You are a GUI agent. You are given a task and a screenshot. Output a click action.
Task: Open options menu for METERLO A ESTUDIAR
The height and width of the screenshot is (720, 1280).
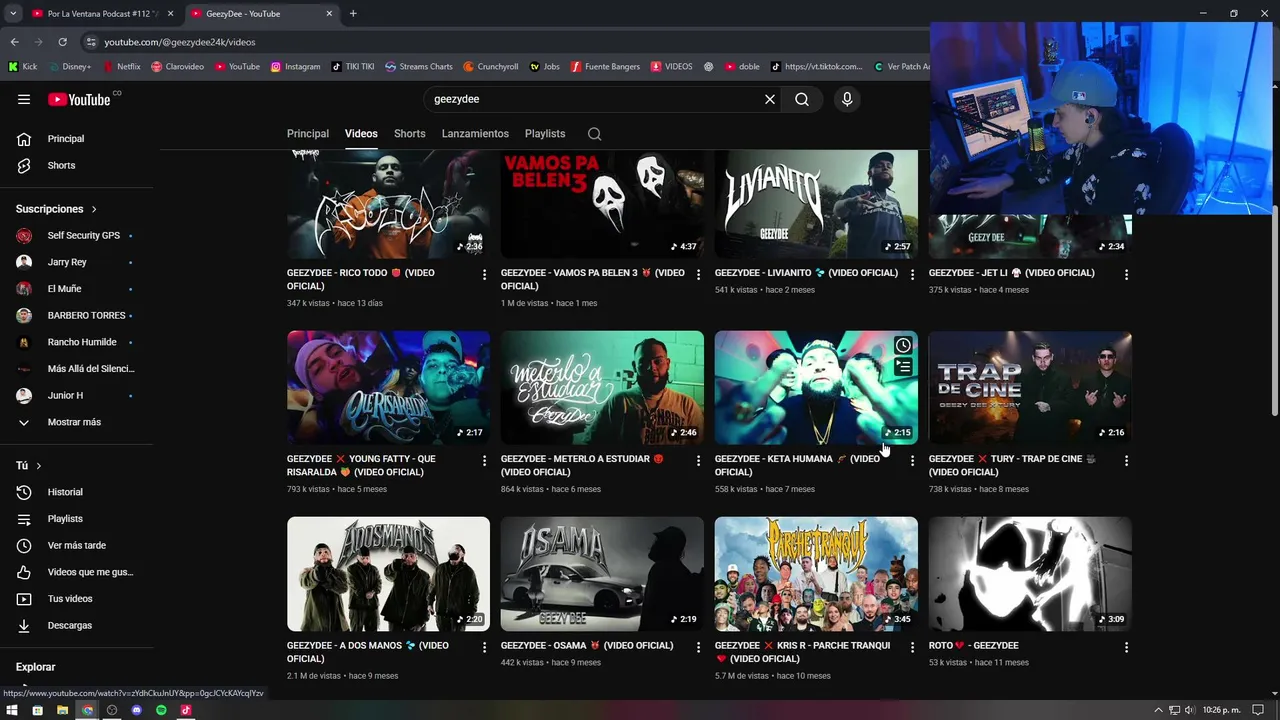[x=698, y=461]
